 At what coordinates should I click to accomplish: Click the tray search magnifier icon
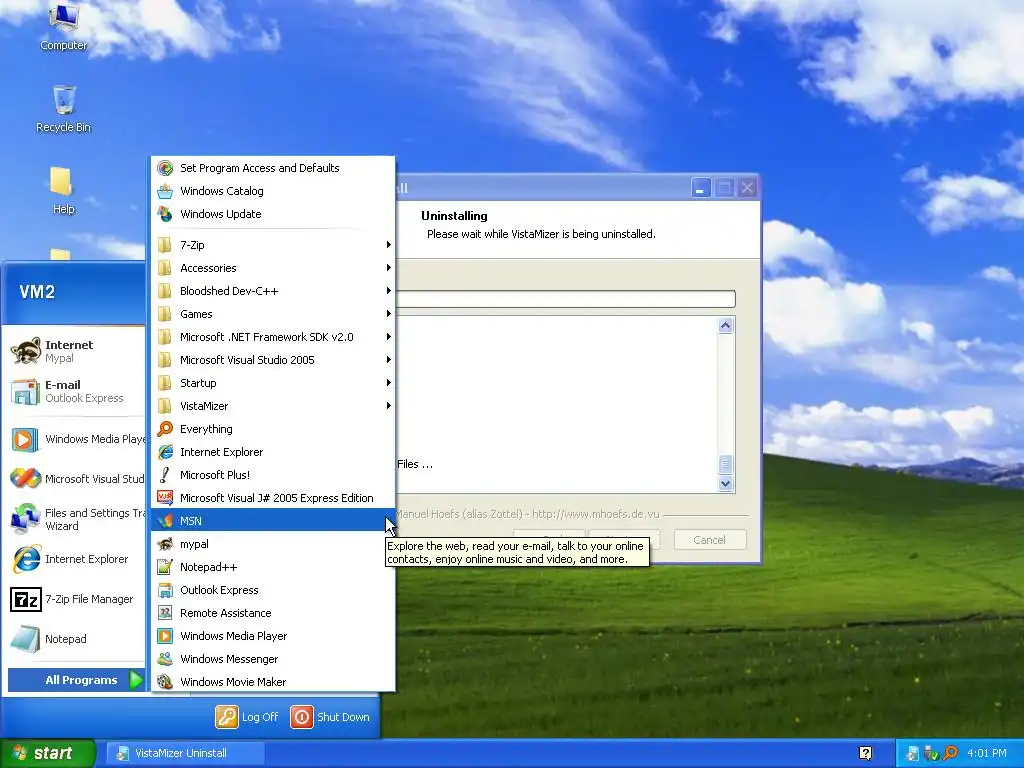[950, 753]
